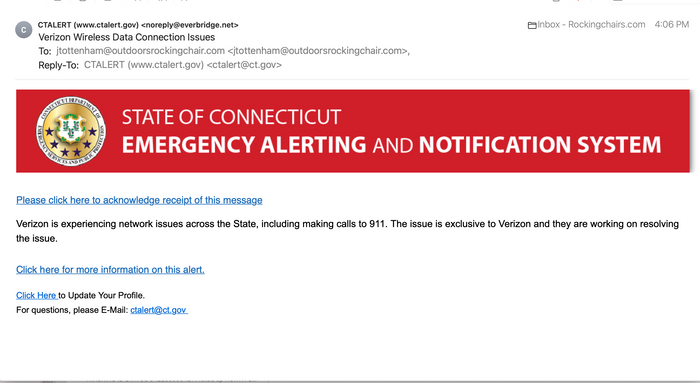The height and width of the screenshot is (383, 700).
Task: Follow the 'Click Here' update profile link
Action: [x=36, y=295]
